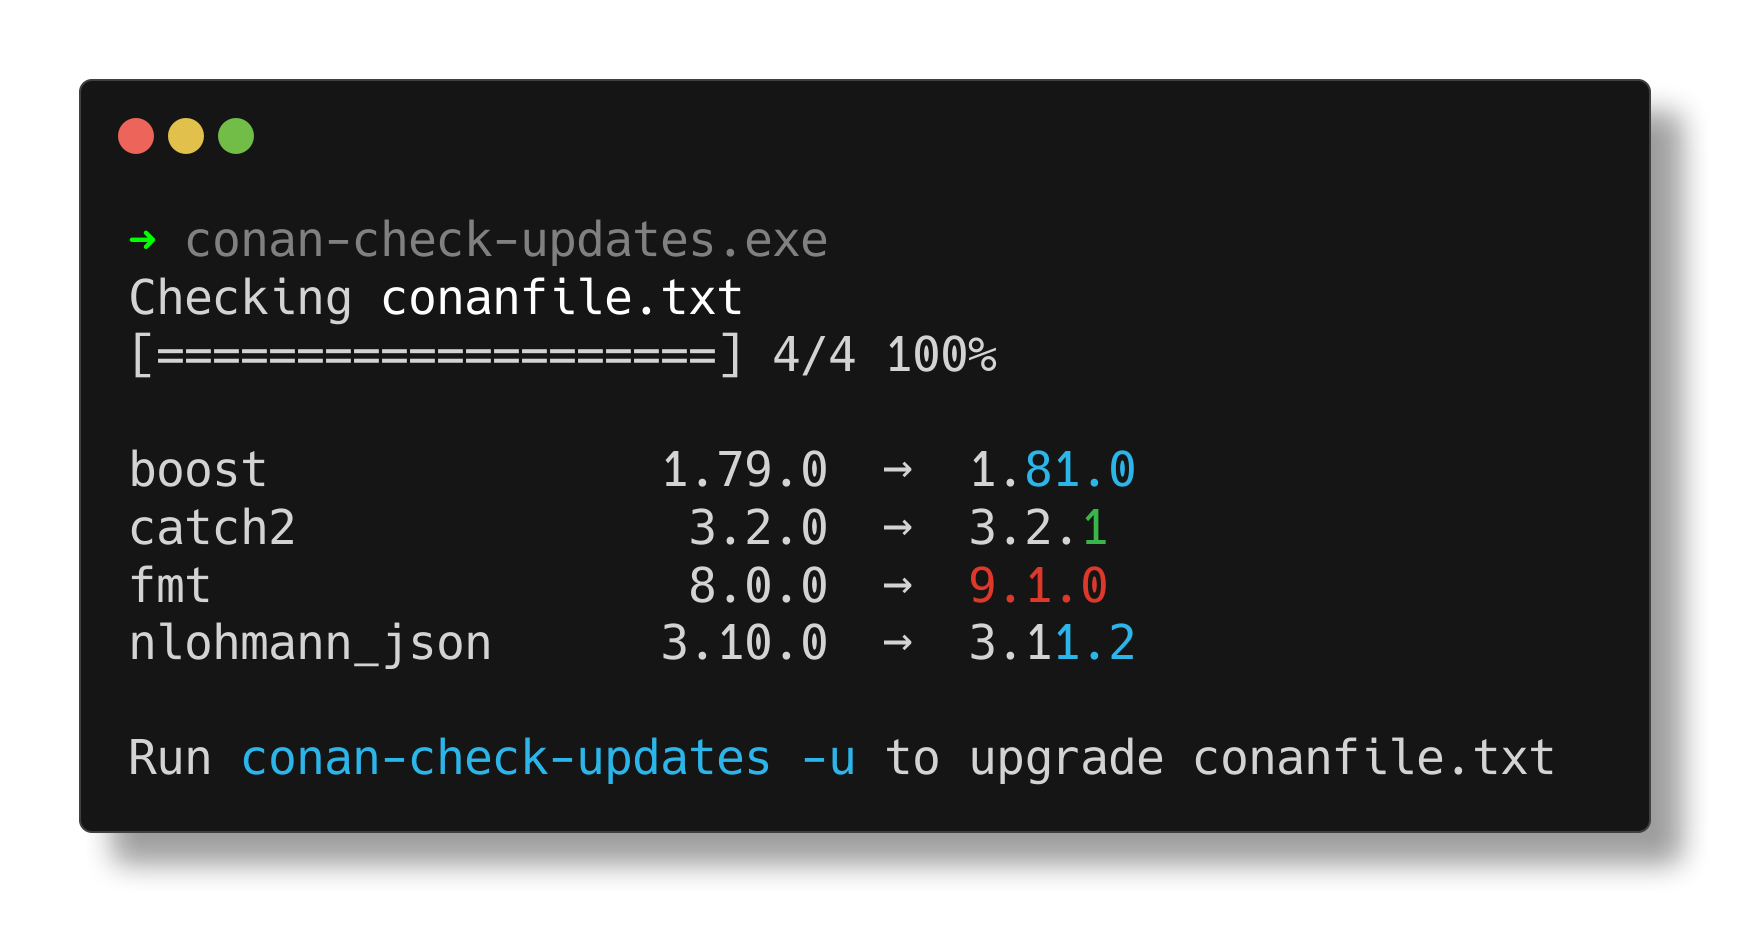Click the arrow in the catch2 row

[x=897, y=528]
